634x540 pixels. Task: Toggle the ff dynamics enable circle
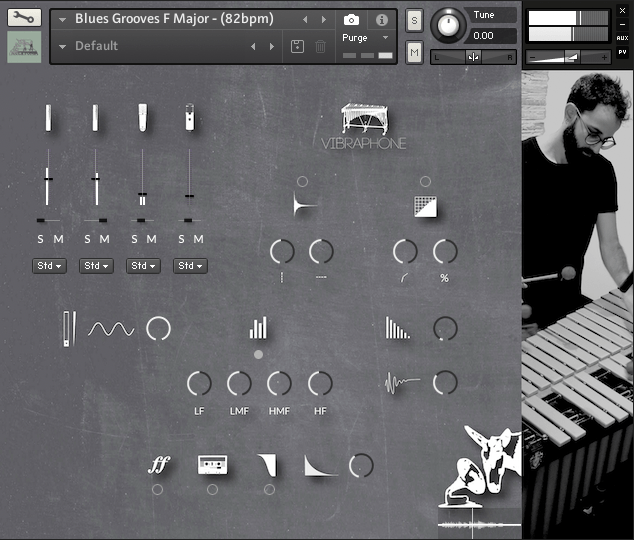(x=157, y=489)
